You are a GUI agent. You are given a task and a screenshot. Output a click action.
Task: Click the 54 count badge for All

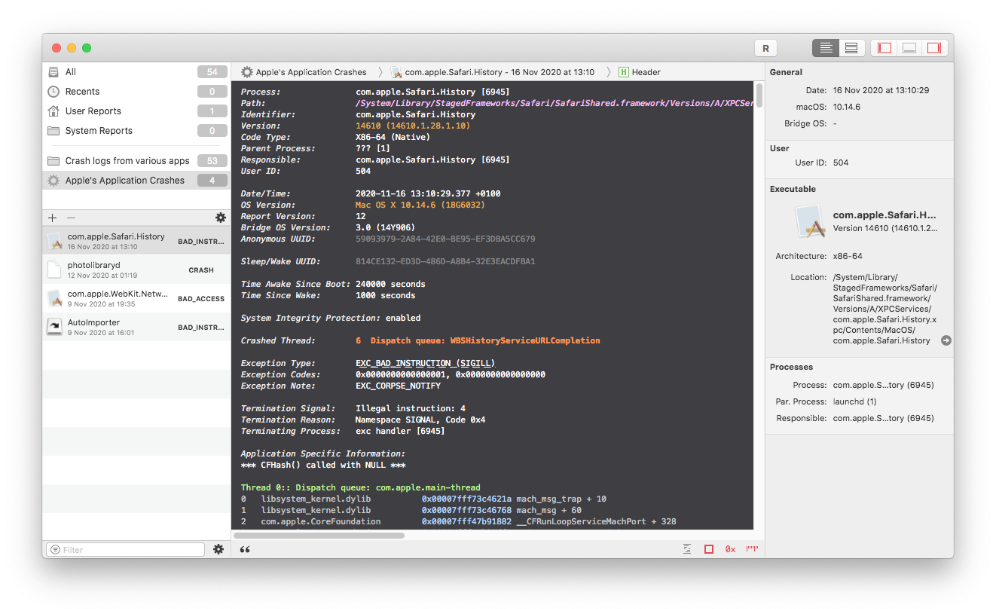tap(212, 72)
